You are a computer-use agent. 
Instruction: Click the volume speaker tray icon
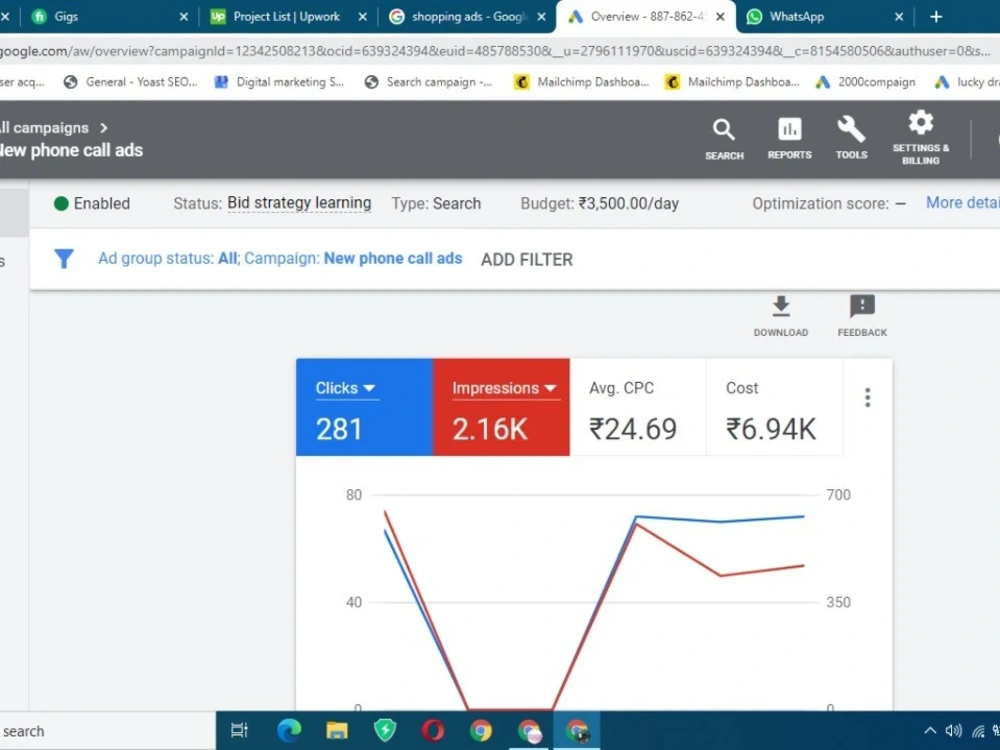[x=953, y=731]
